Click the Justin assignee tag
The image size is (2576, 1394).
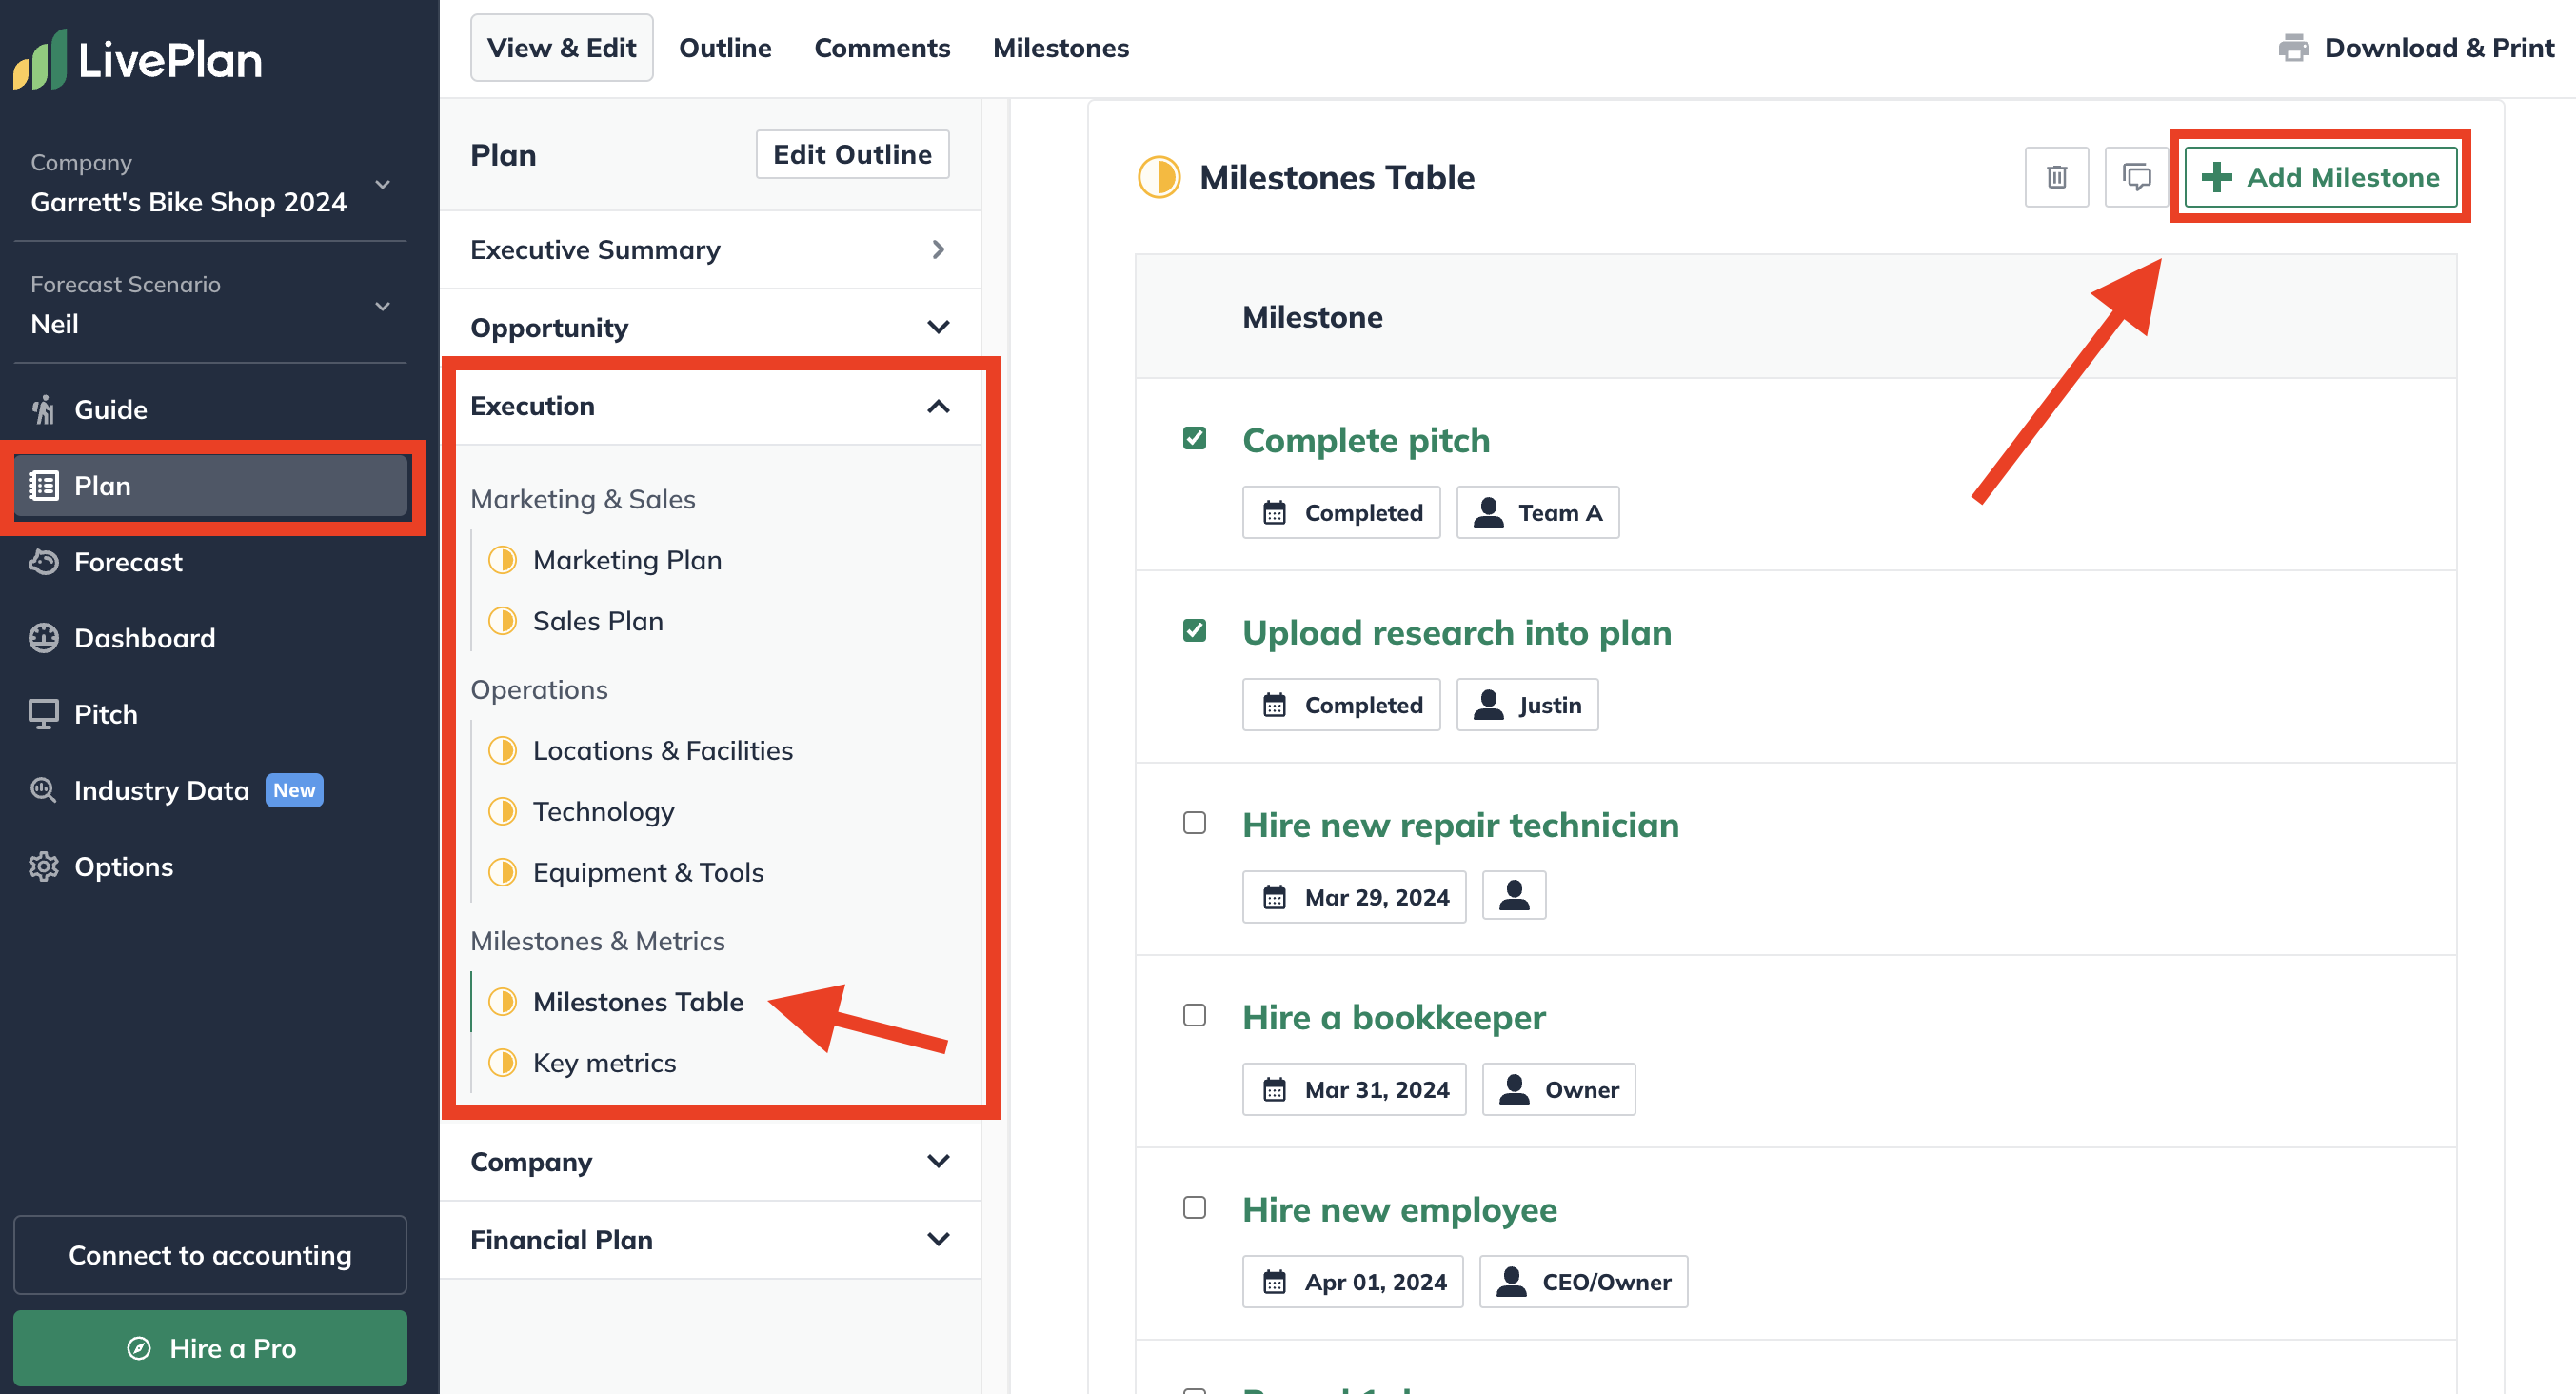1527,704
